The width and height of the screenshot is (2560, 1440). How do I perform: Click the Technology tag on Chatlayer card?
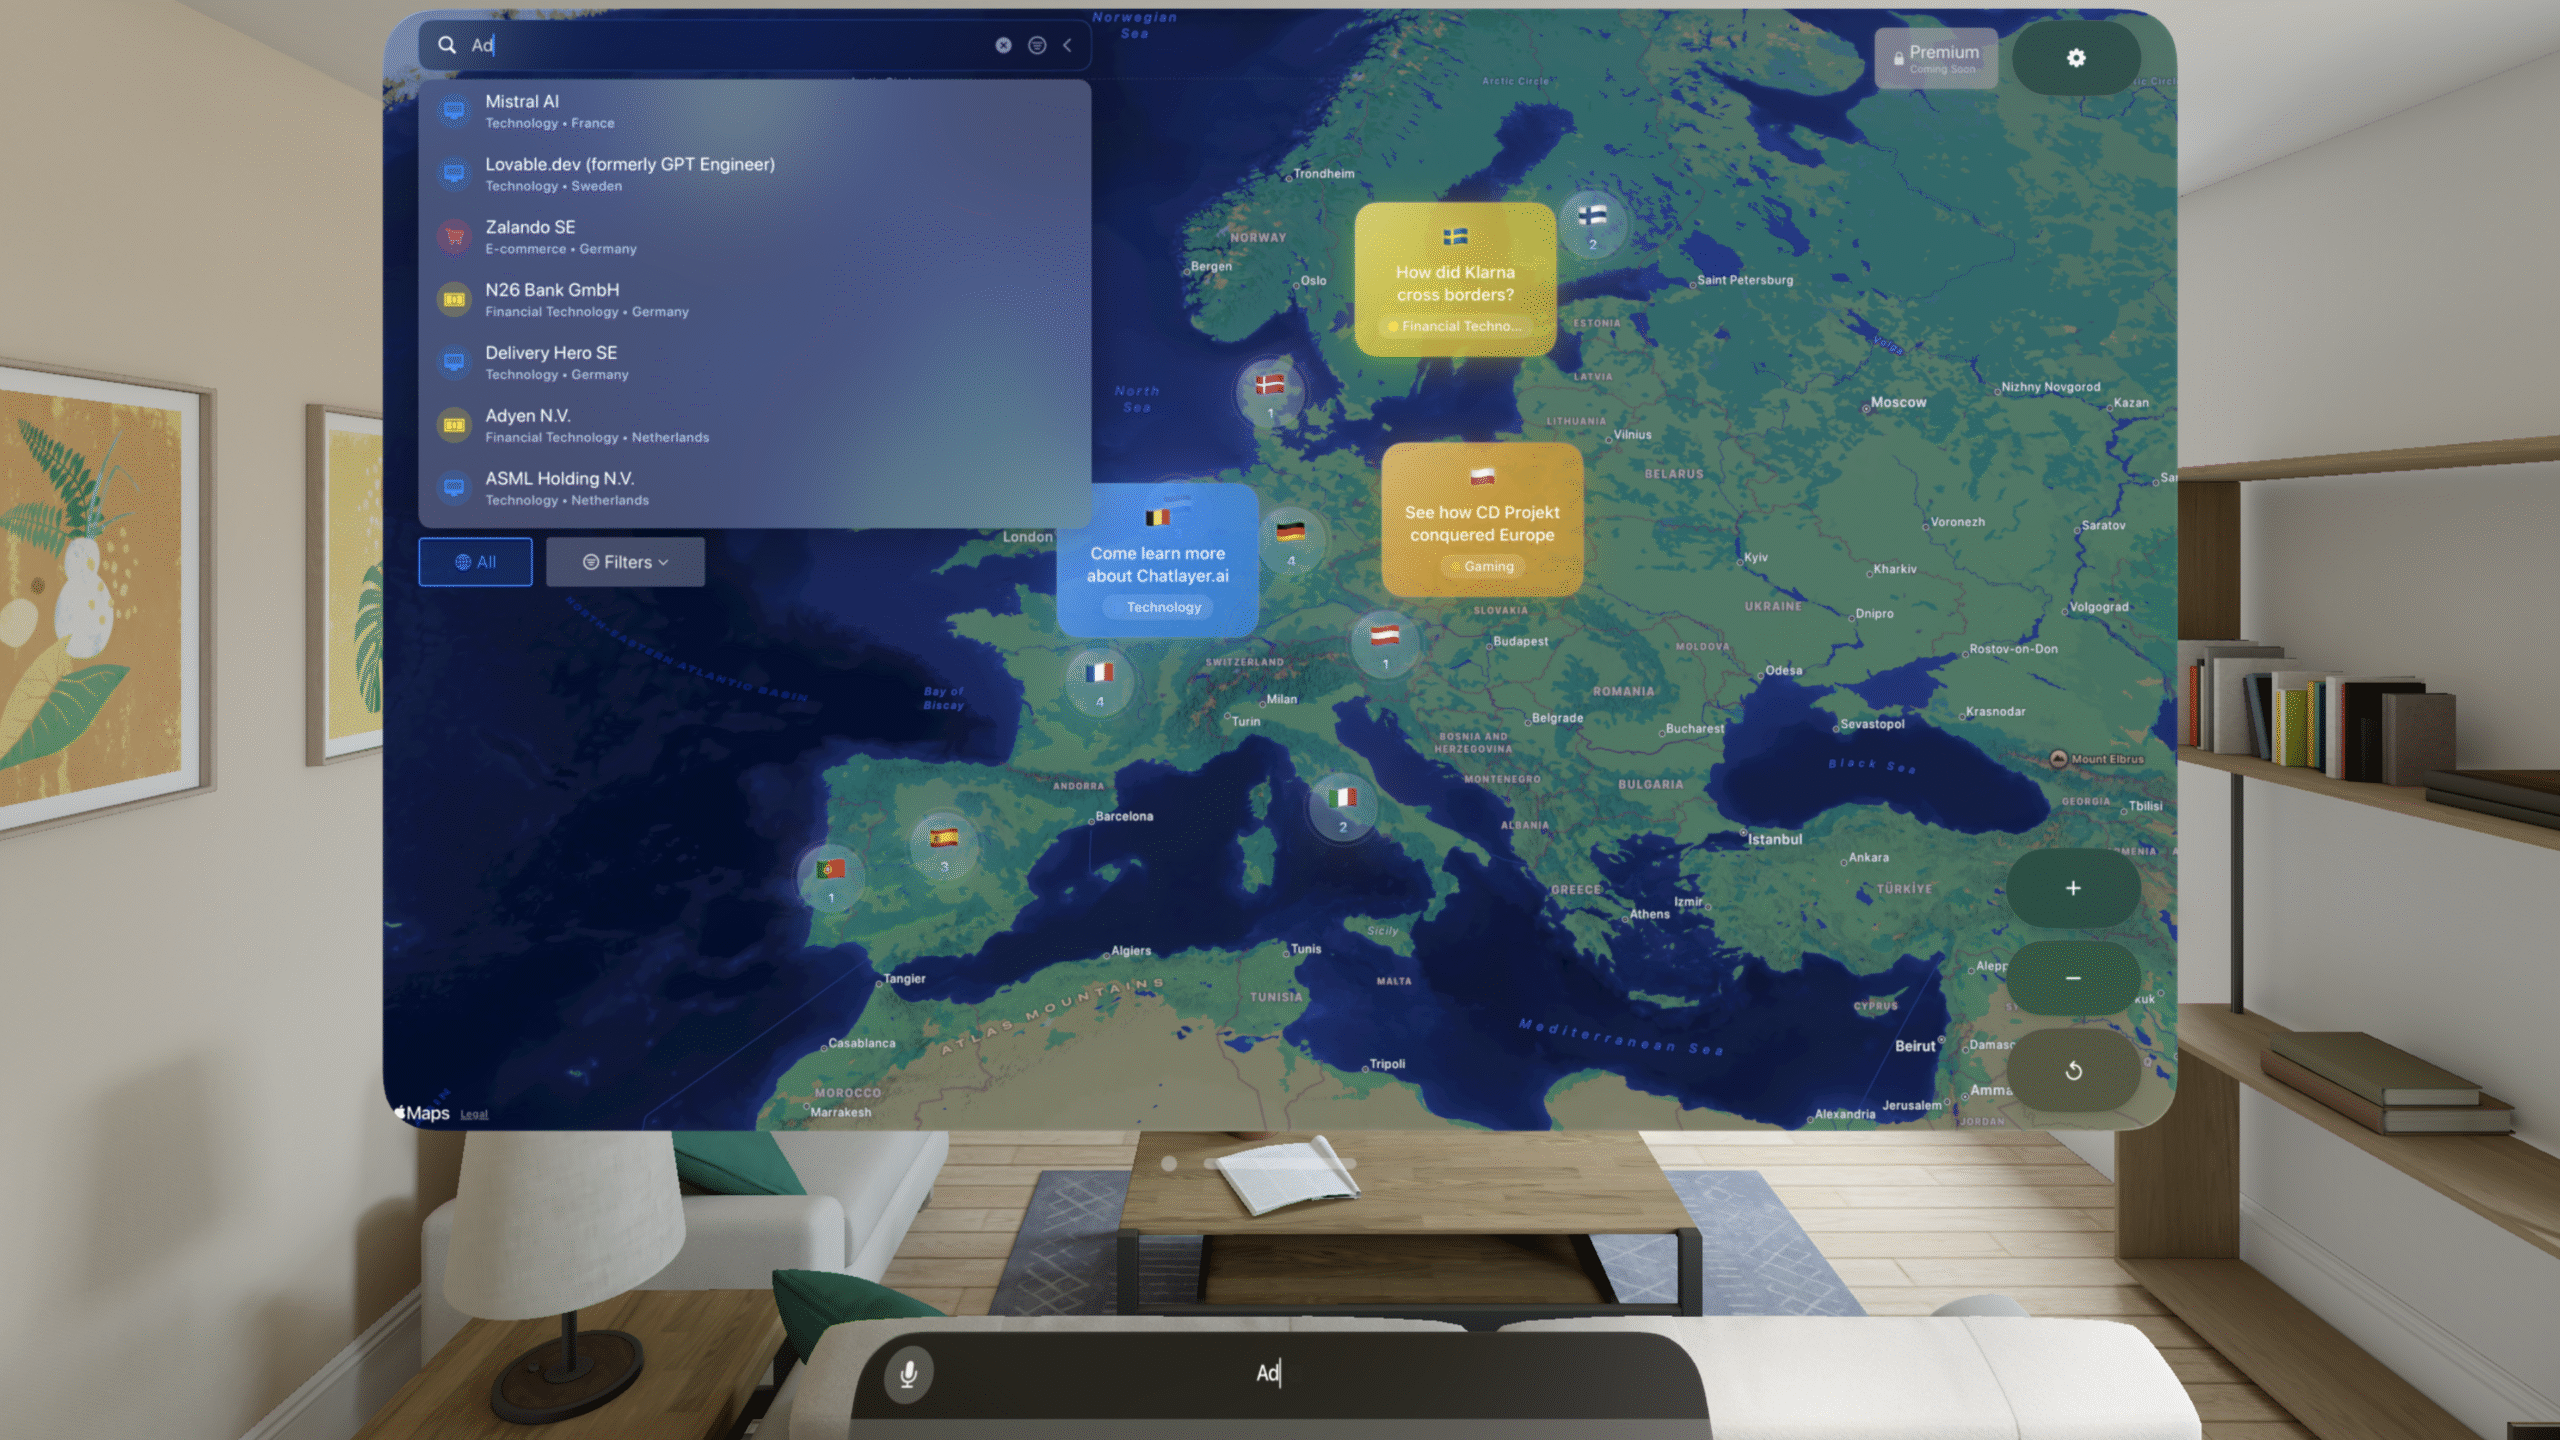coord(1158,607)
